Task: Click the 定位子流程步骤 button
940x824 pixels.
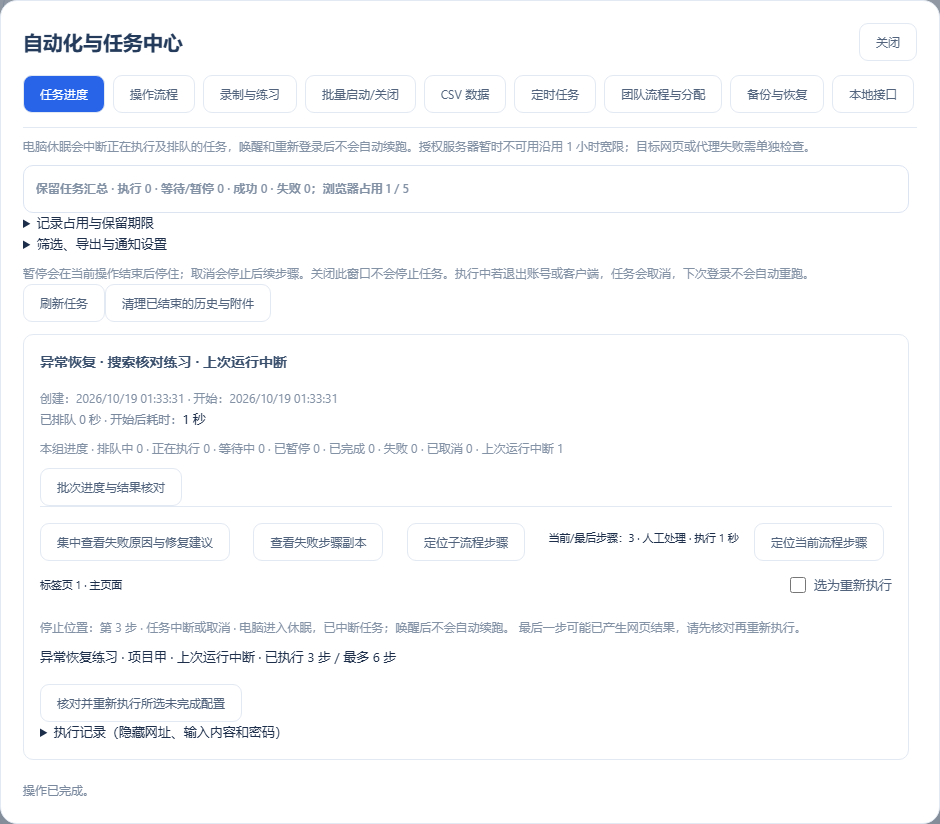Action: (466, 542)
